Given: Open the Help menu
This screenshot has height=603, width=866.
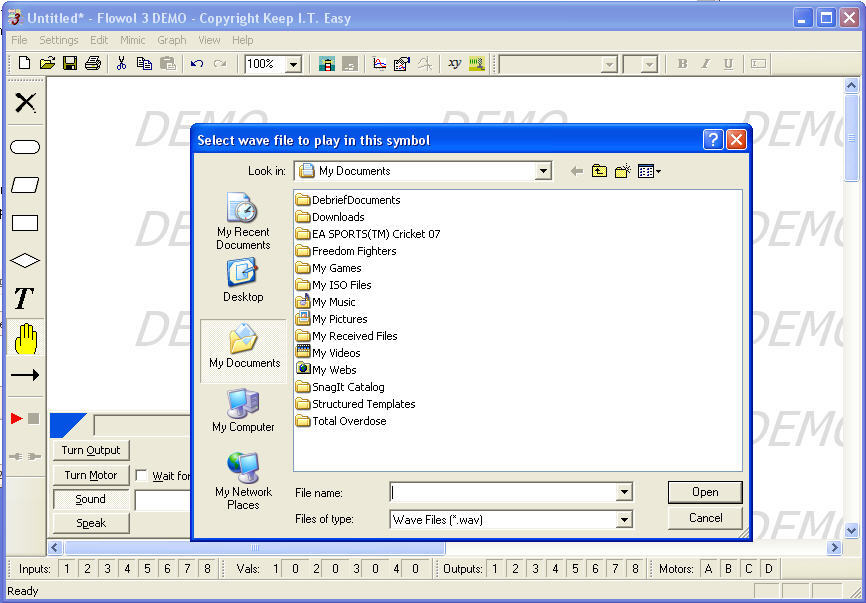Looking at the screenshot, I should pyautogui.click(x=242, y=40).
